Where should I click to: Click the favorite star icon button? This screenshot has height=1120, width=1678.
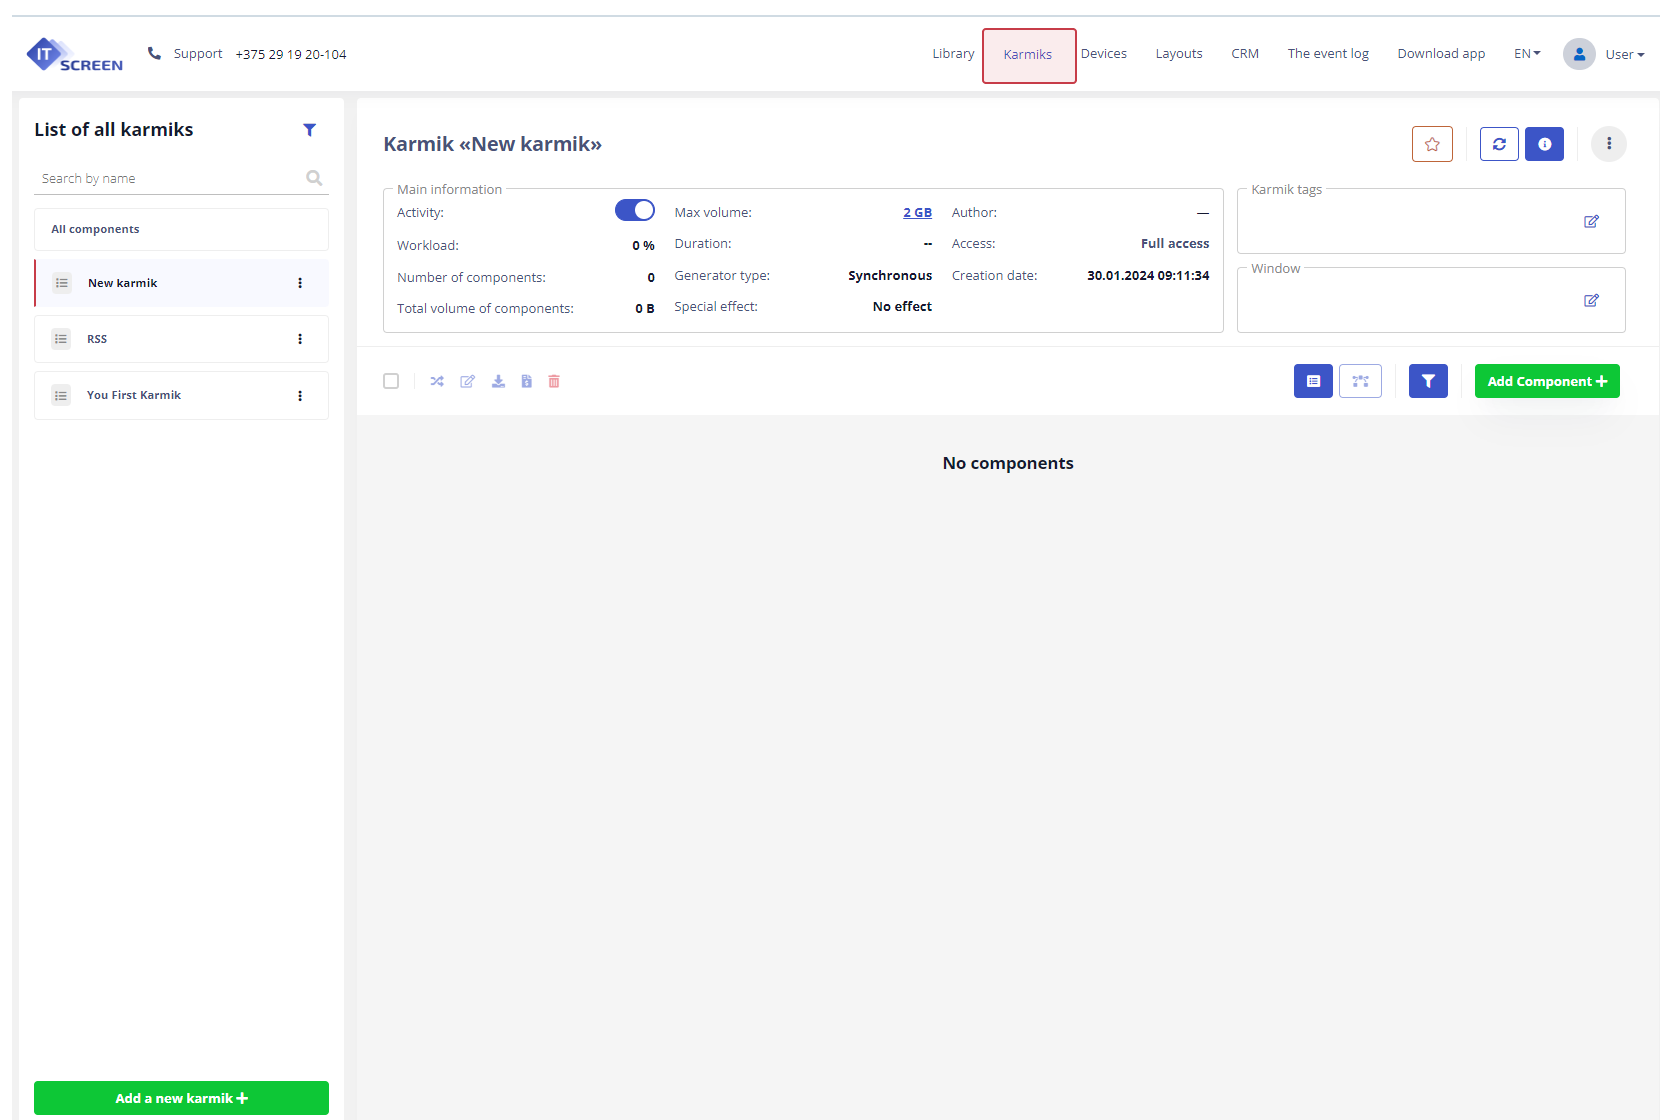(x=1432, y=144)
